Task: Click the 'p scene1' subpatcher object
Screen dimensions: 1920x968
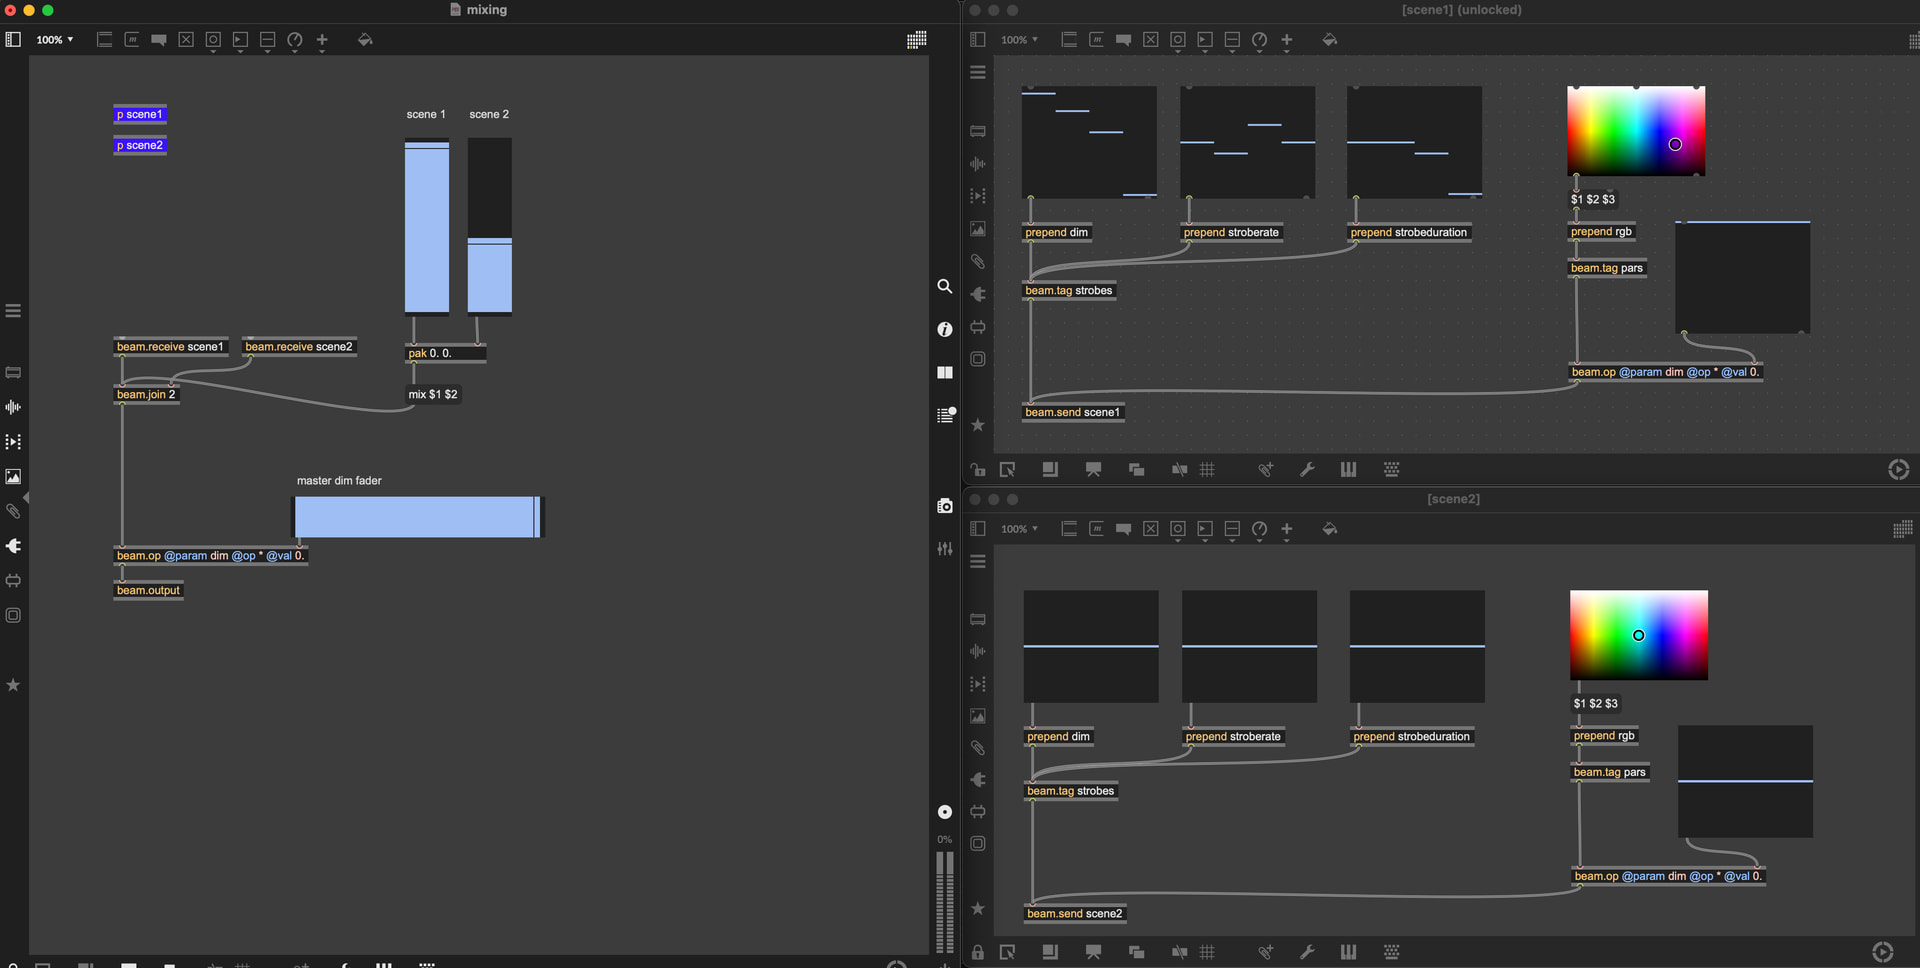Action: click(140, 115)
